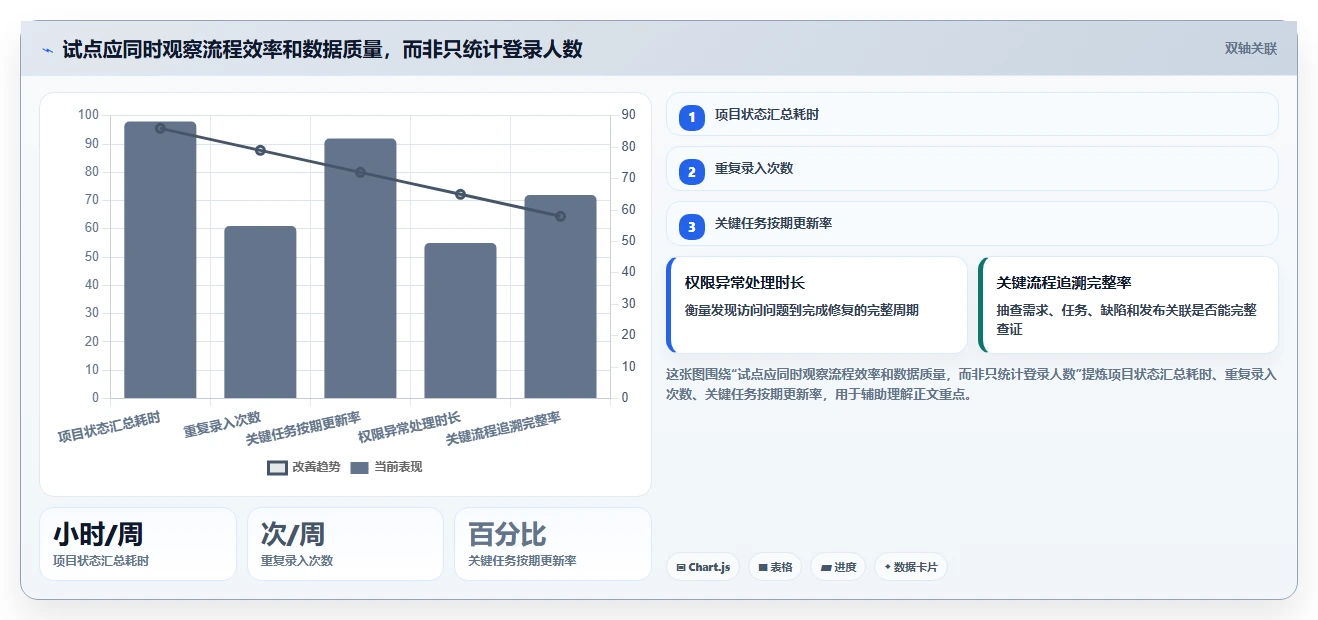Click the 表格 tag icon
The height and width of the screenshot is (620, 1318).
pyautogui.click(x=763, y=567)
